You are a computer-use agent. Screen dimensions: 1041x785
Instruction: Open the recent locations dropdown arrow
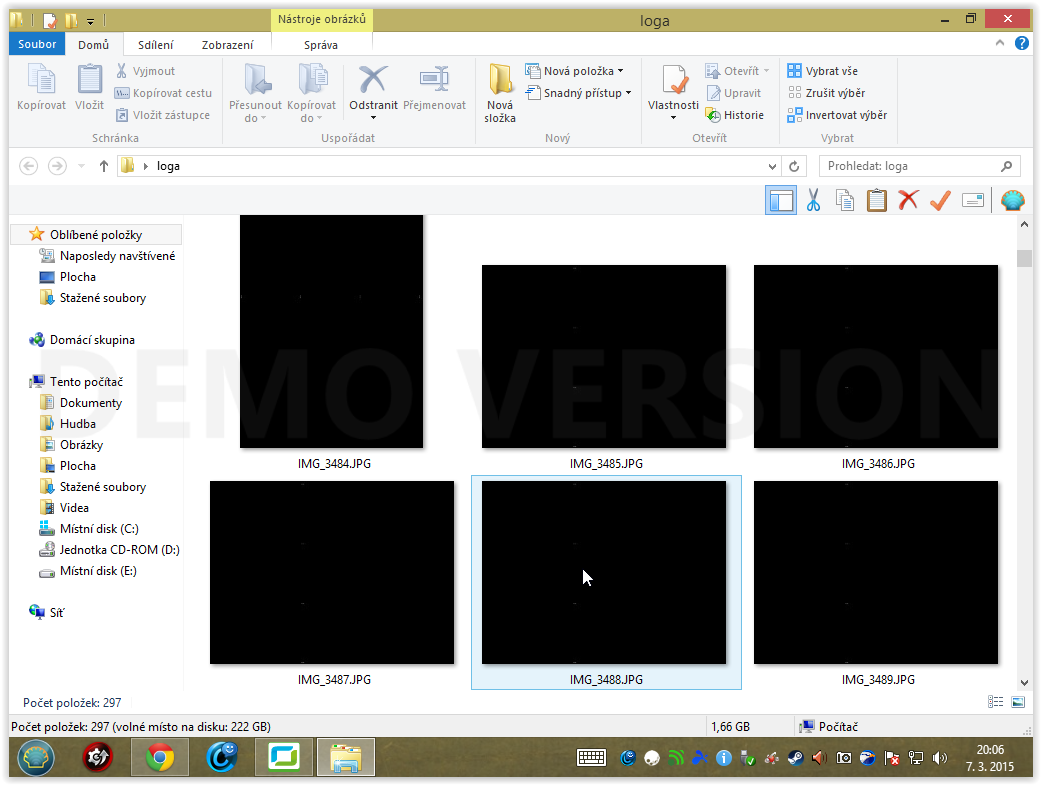(81, 166)
